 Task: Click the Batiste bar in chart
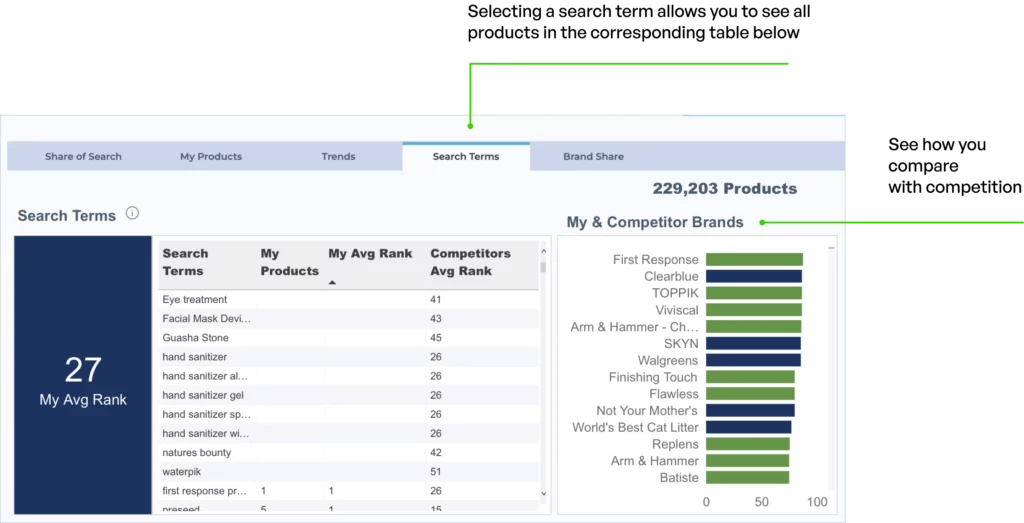[747, 478]
